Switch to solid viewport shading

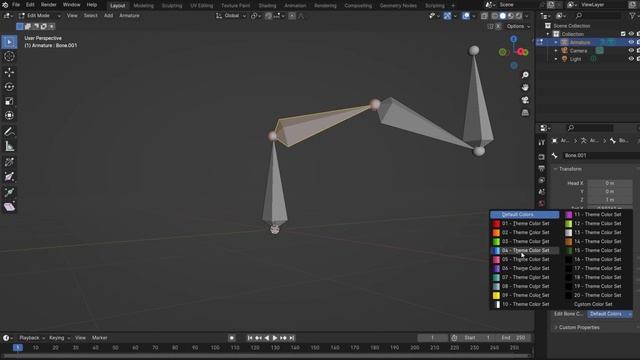click(x=502, y=16)
